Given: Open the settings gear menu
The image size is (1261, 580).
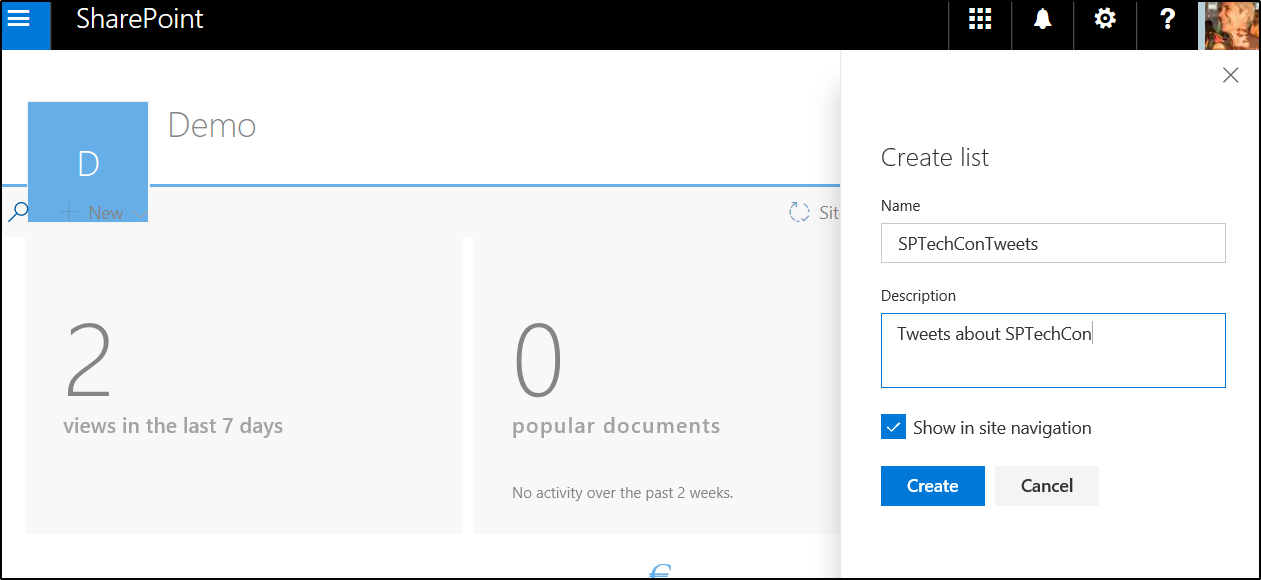Looking at the screenshot, I should (x=1105, y=20).
